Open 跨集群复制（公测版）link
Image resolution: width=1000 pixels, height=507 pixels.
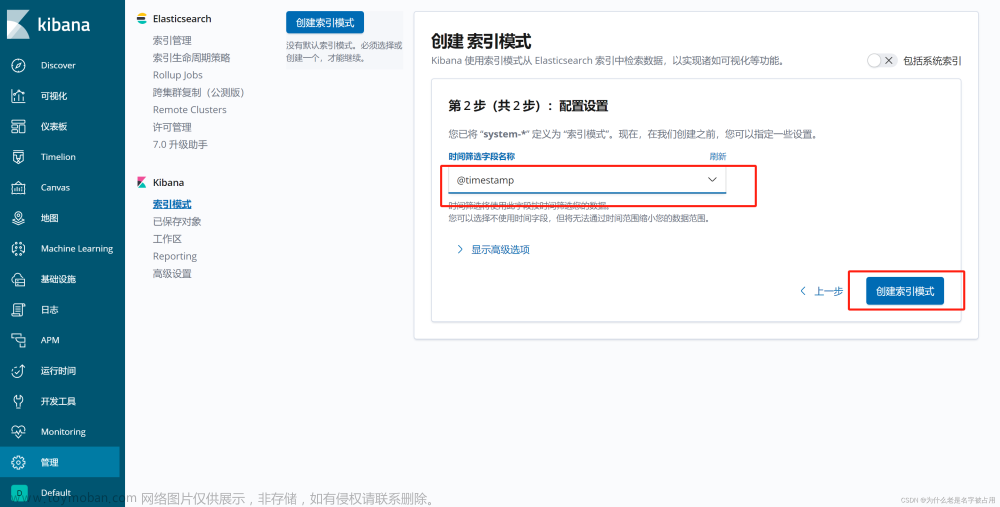point(199,92)
